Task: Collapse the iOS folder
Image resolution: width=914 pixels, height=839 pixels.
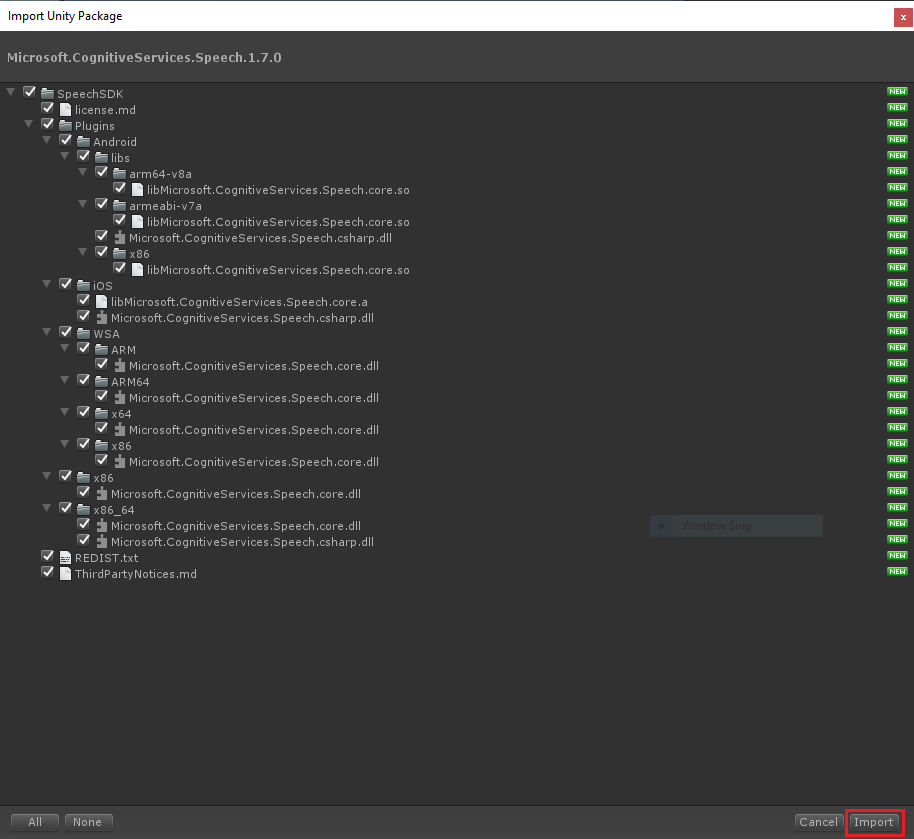Action: [47, 284]
